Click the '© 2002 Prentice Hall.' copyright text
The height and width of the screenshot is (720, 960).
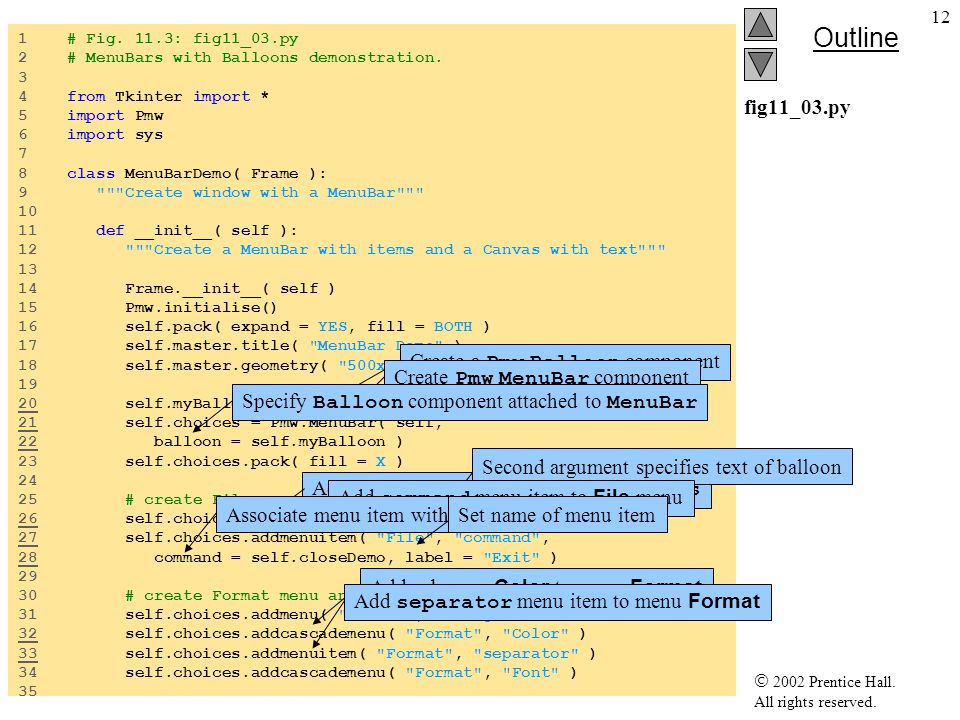coord(824,681)
